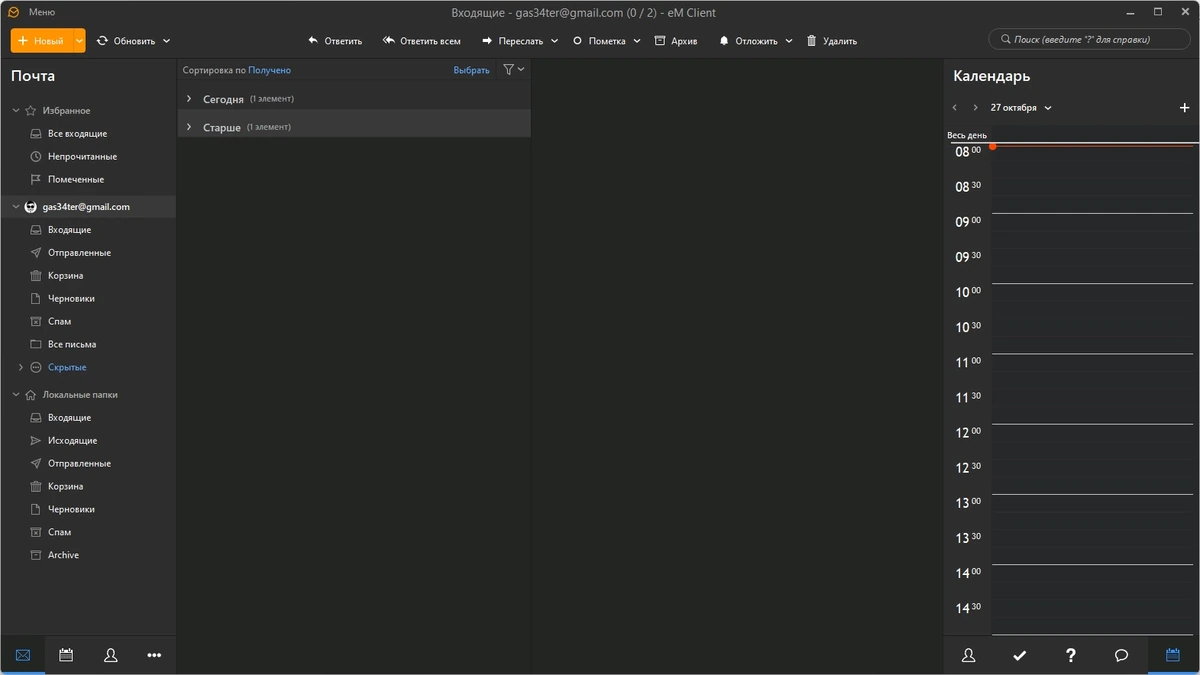Select the Непрочитанные folder

pos(82,157)
